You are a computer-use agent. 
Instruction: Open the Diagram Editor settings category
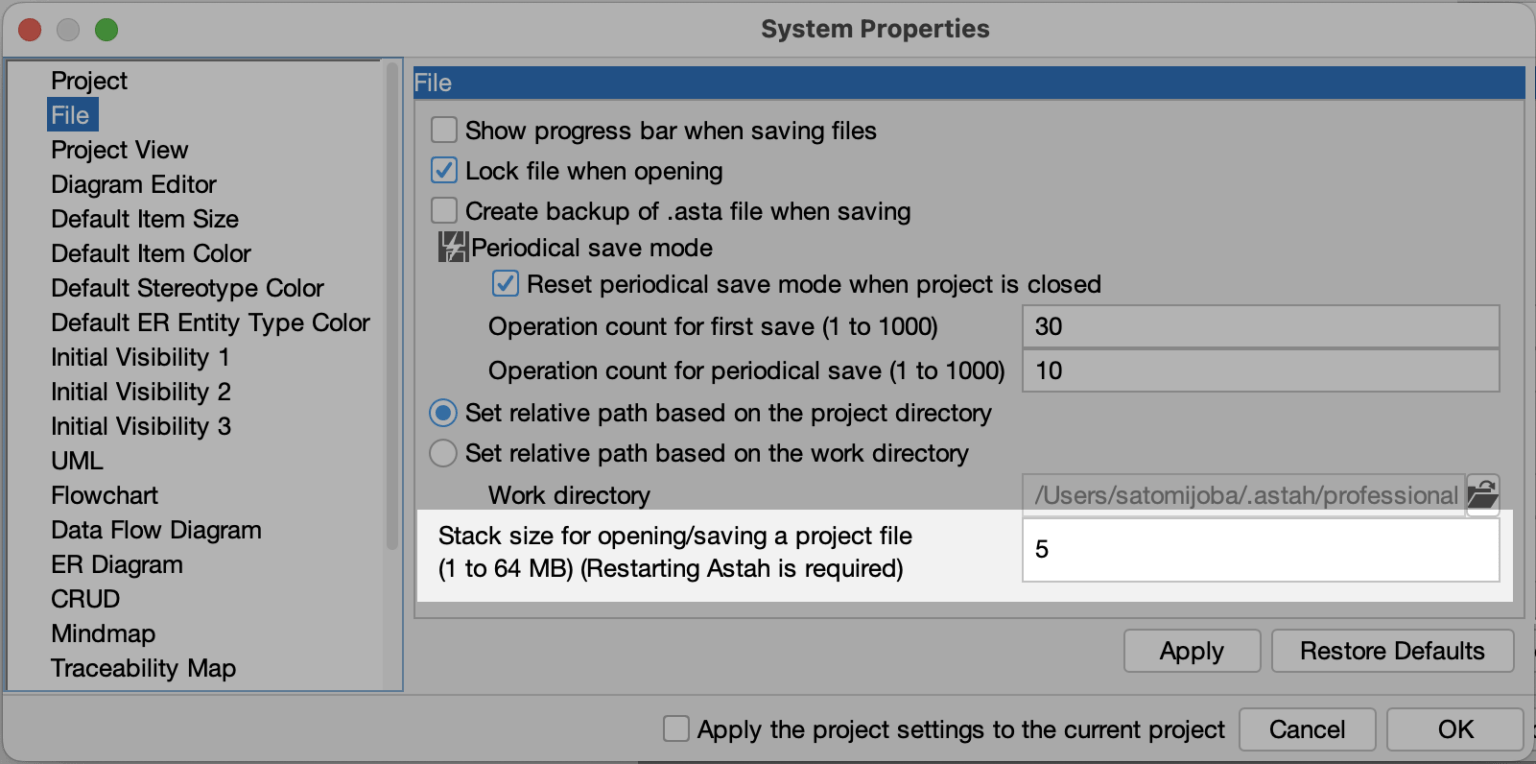point(133,184)
